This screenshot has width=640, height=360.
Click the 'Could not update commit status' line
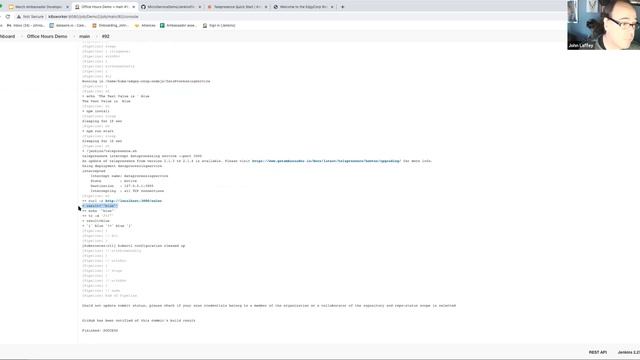tap(269, 306)
